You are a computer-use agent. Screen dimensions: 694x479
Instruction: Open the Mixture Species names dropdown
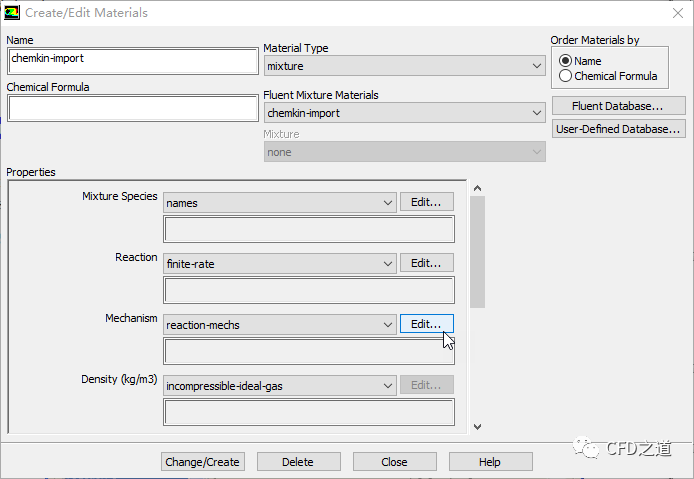pyautogui.click(x=280, y=203)
